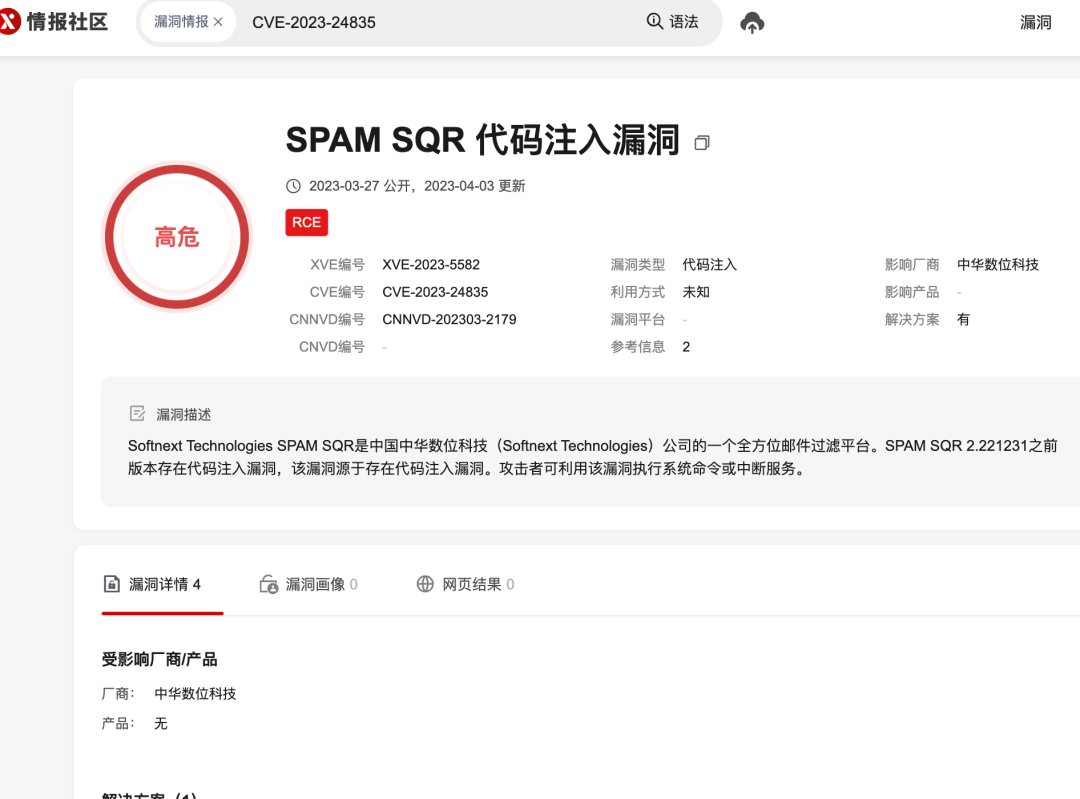Click the 漏洞描述 section heading

(x=183, y=415)
